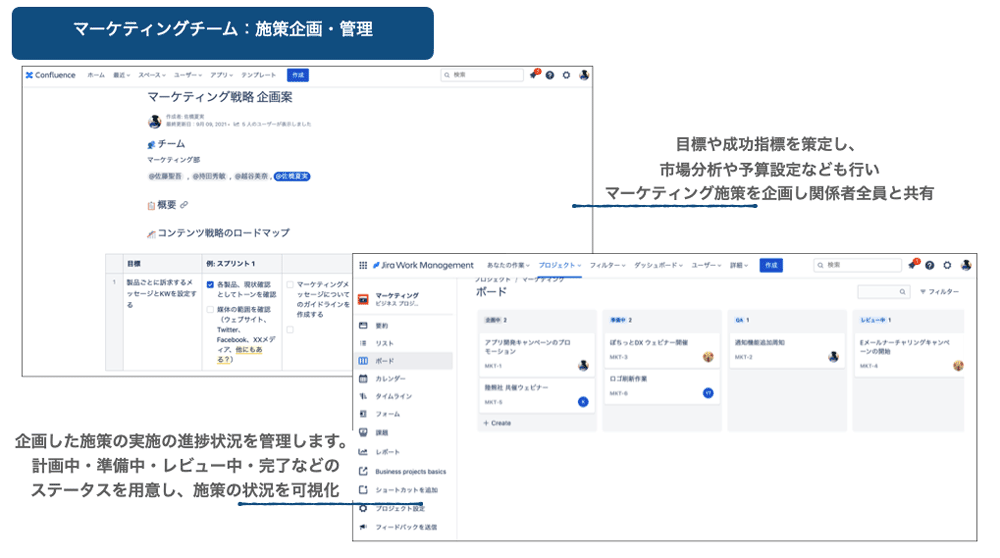Screen dimensions: 1000x558
Task: Click the link icon next to 概要 heading
Action: coord(184,205)
